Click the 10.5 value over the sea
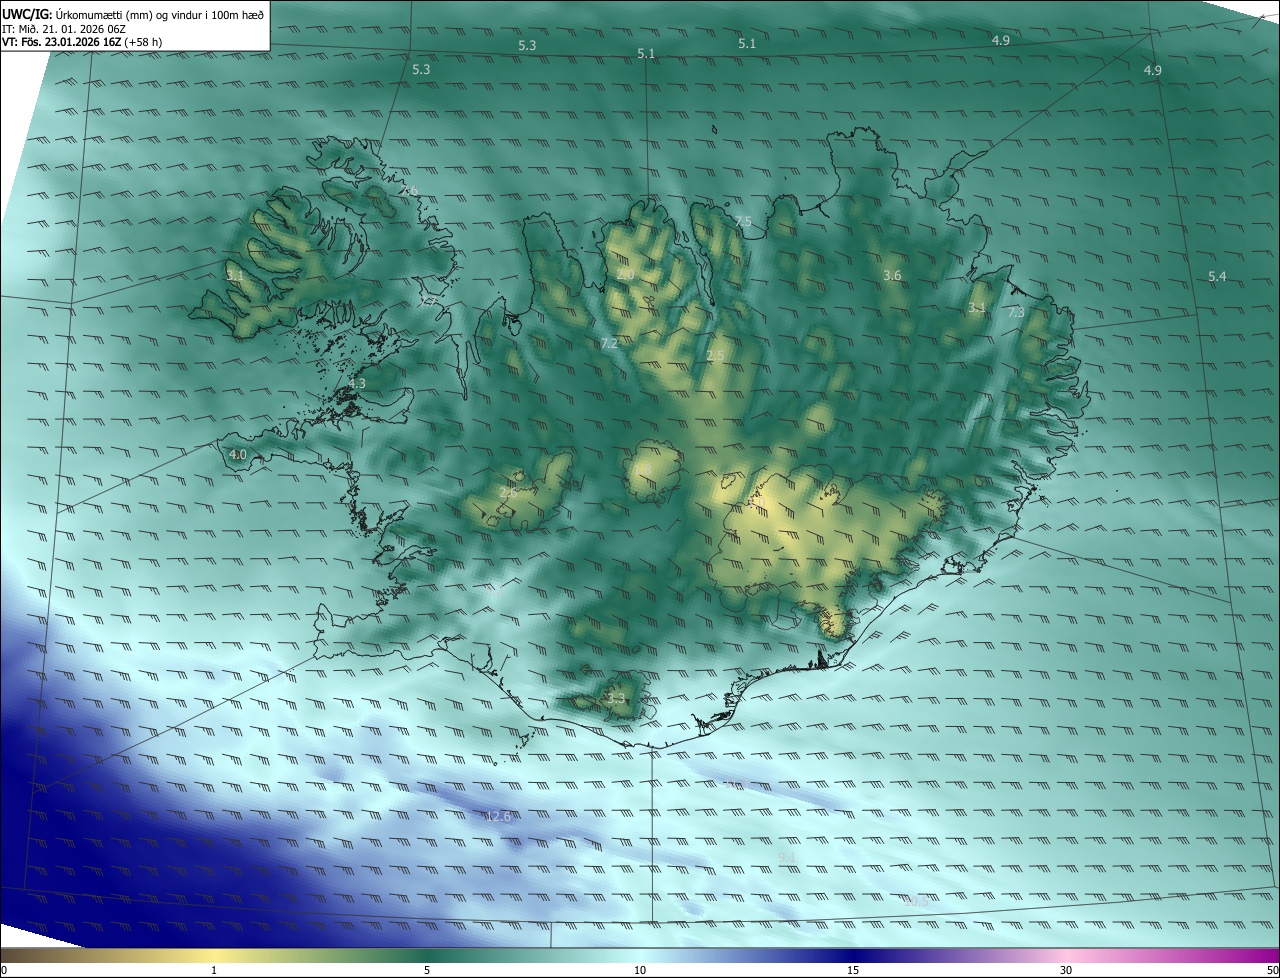Viewport: 1280px width, 978px height. tap(916, 901)
